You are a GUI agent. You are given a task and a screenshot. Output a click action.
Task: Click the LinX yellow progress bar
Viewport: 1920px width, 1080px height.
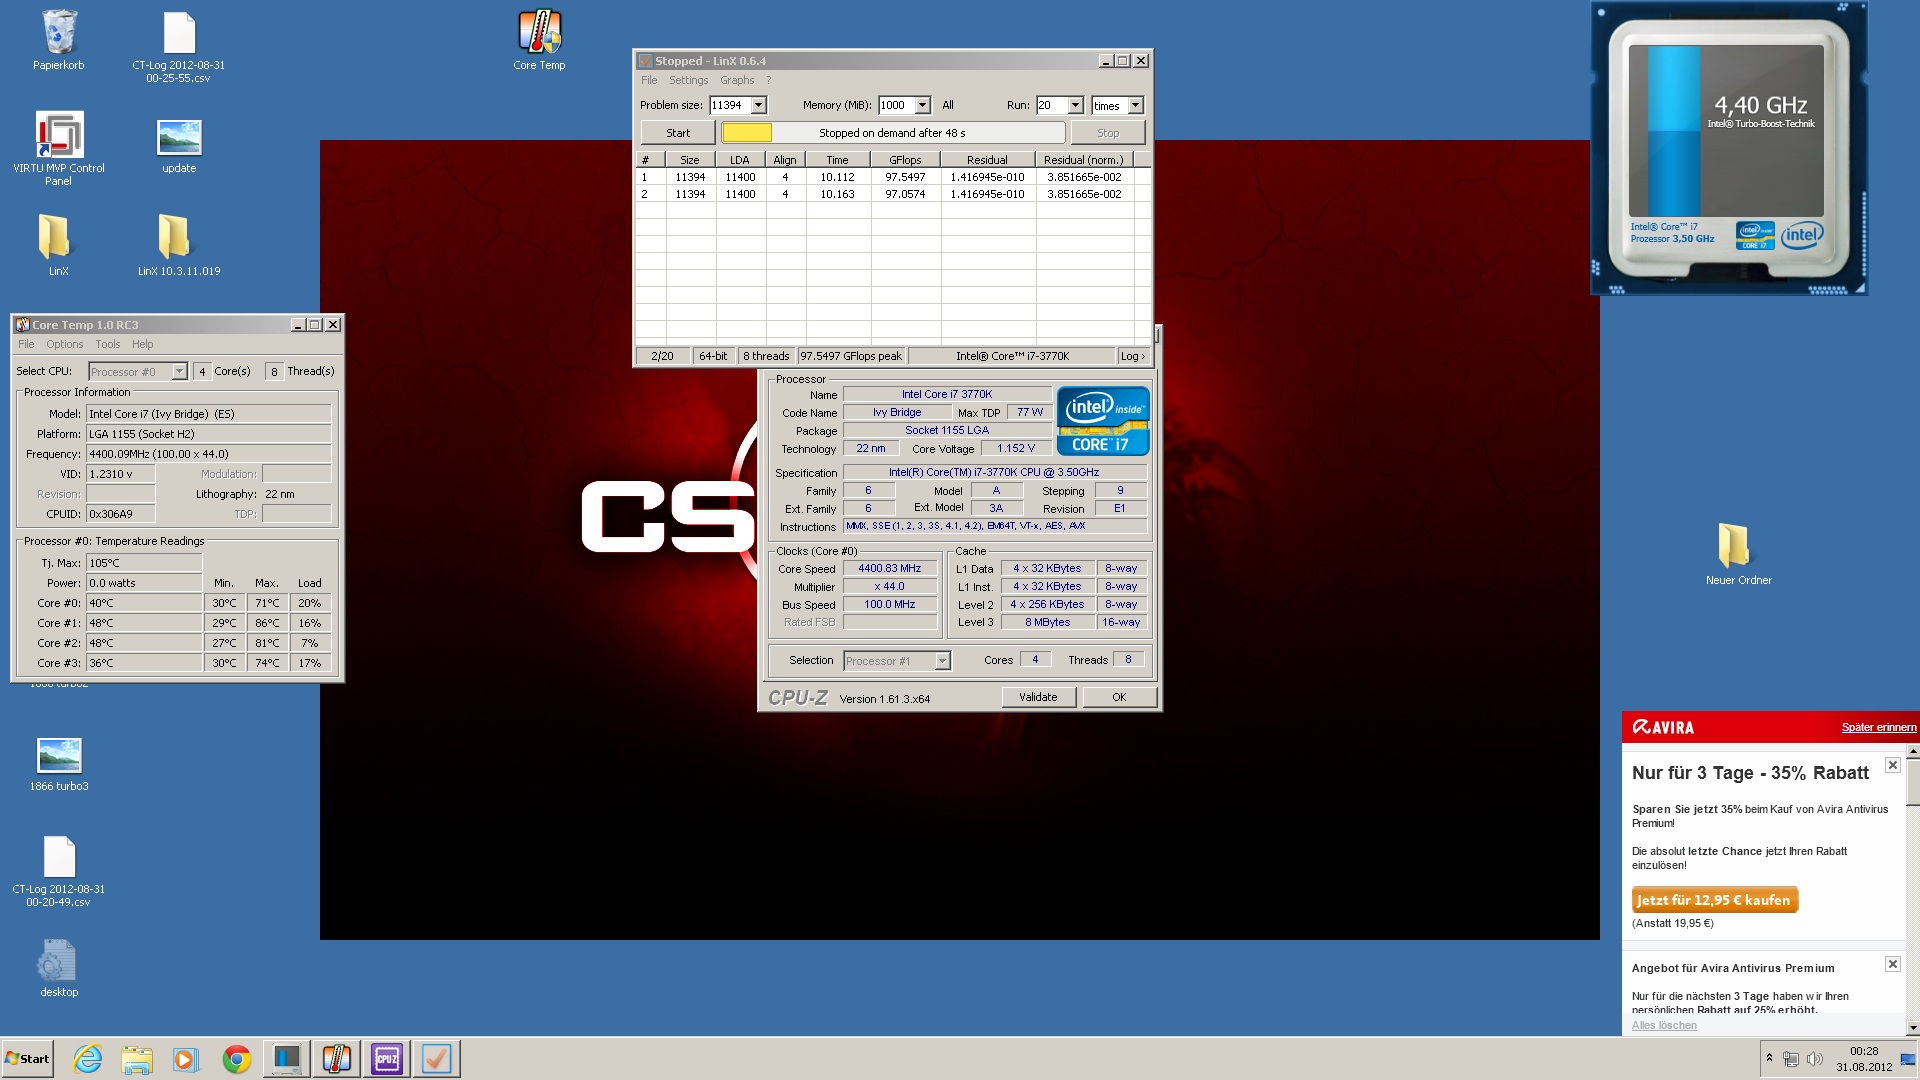(747, 133)
